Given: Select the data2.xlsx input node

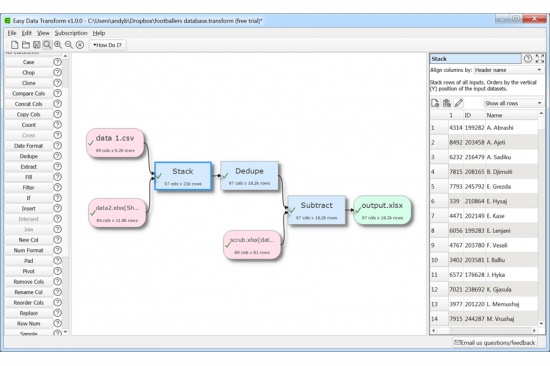Looking at the screenshot, I should pos(117,213).
